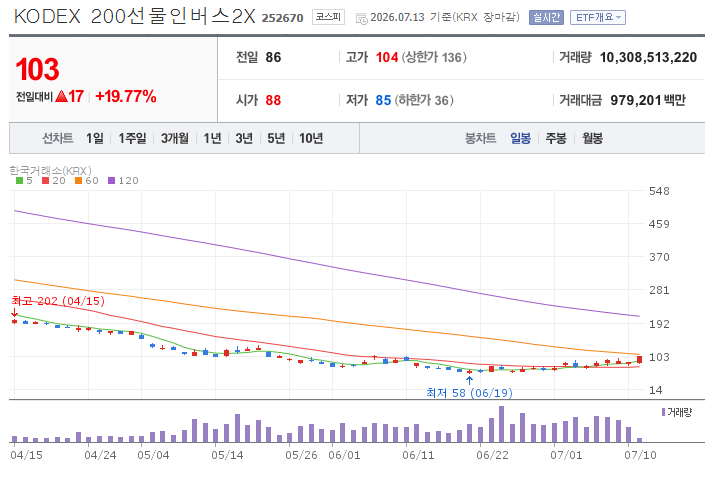Click the red down arrow at the 최고 202 marker
This screenshot has height=477, width=705.
14,312
